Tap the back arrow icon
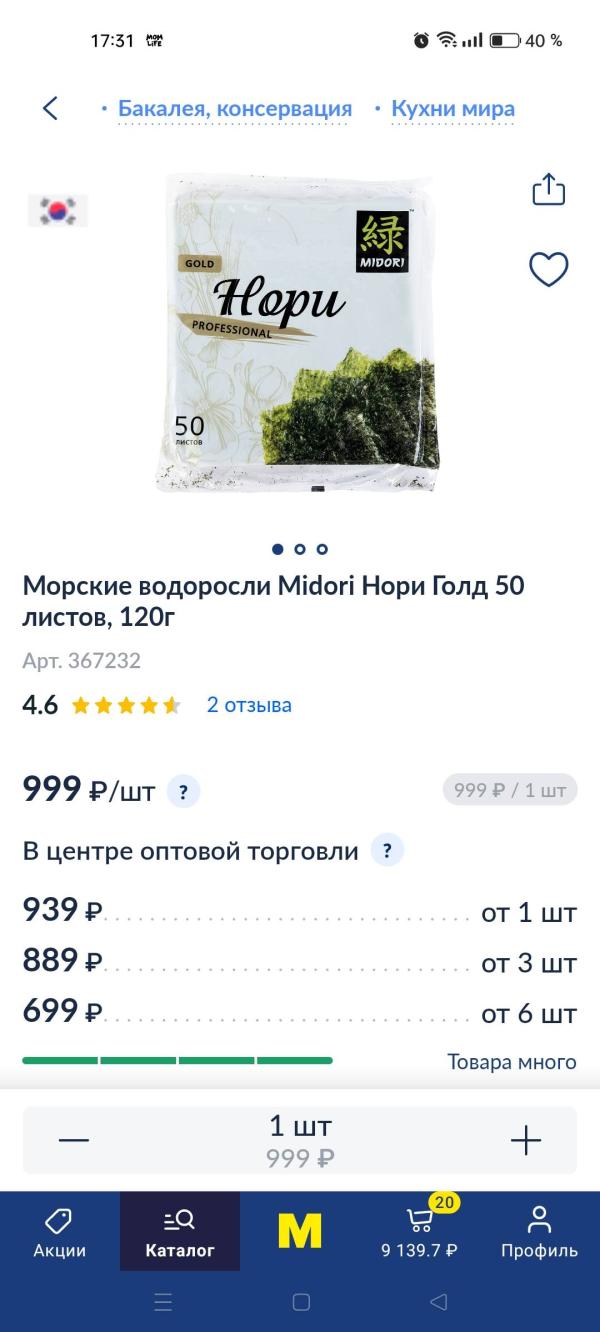Image resolution: width=600 pixels, height=1332 pixels. pos(51,108)
